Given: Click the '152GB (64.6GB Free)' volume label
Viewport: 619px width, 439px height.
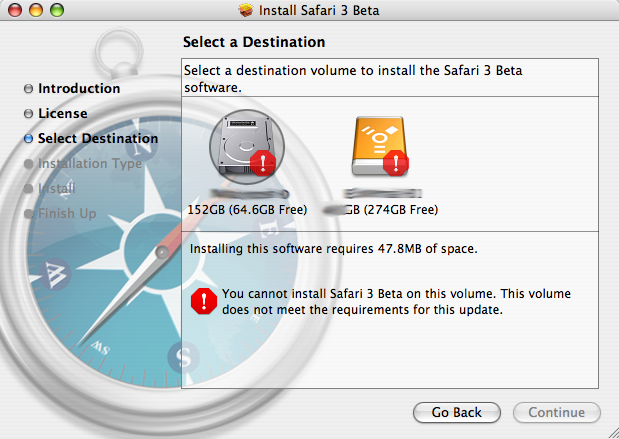Looking at the screenshot, I should (247, 210).
